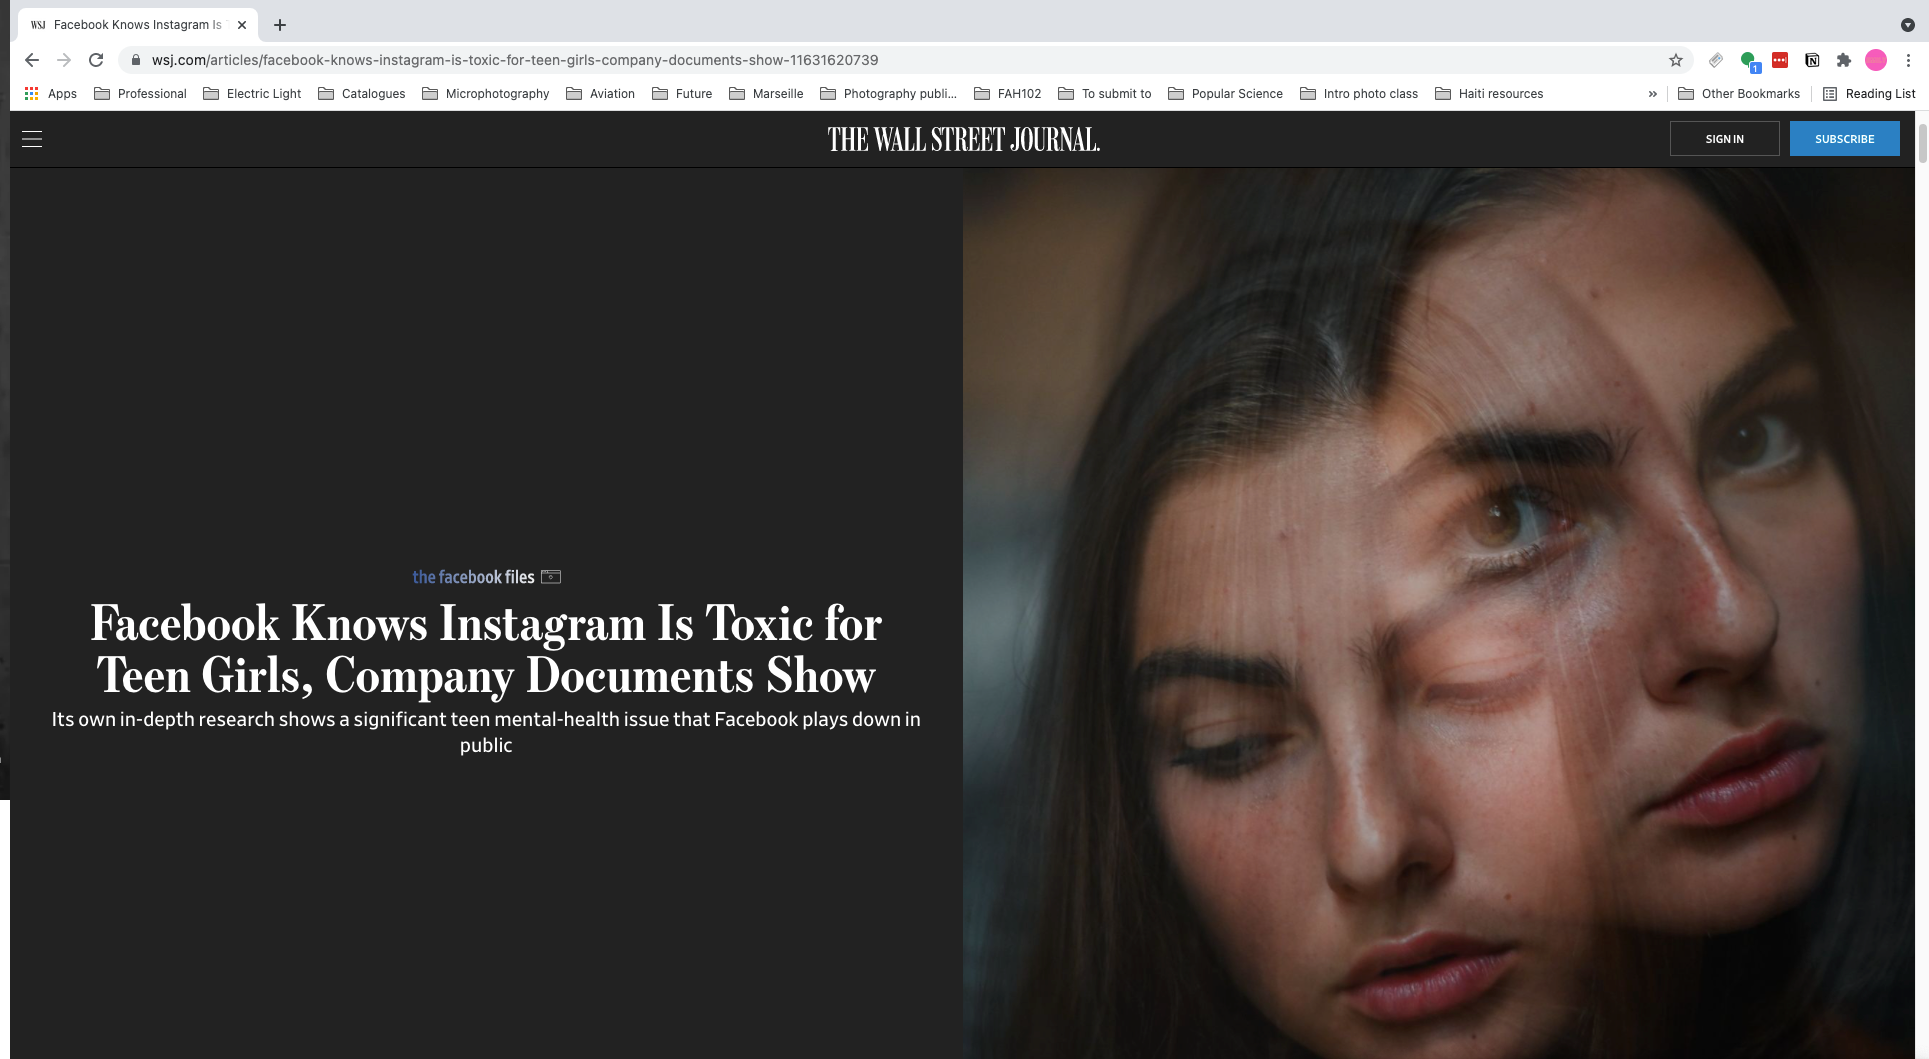Click the page vertical scrollbar thumb
1929x1059 pixels.
tap(1922, 144)
